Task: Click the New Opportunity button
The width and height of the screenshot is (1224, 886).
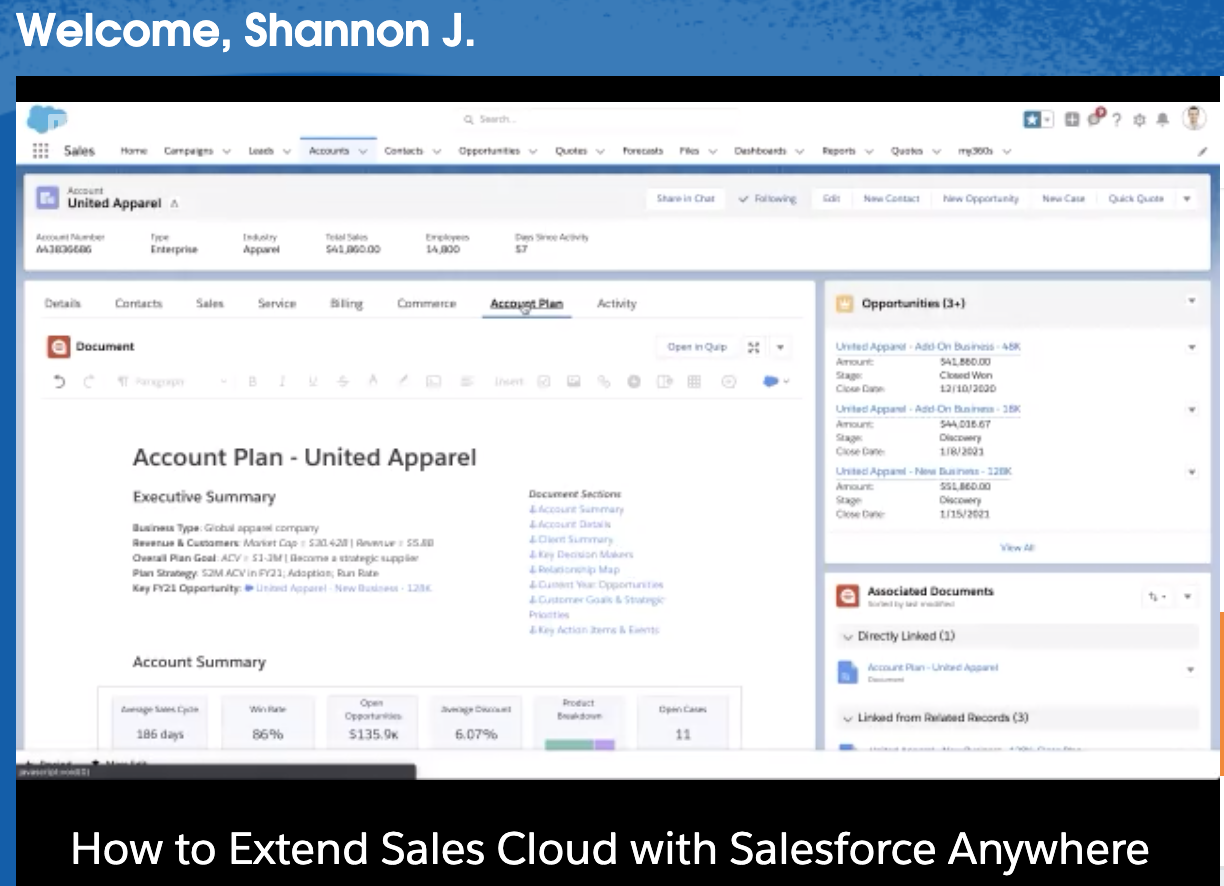Action: 980,199
